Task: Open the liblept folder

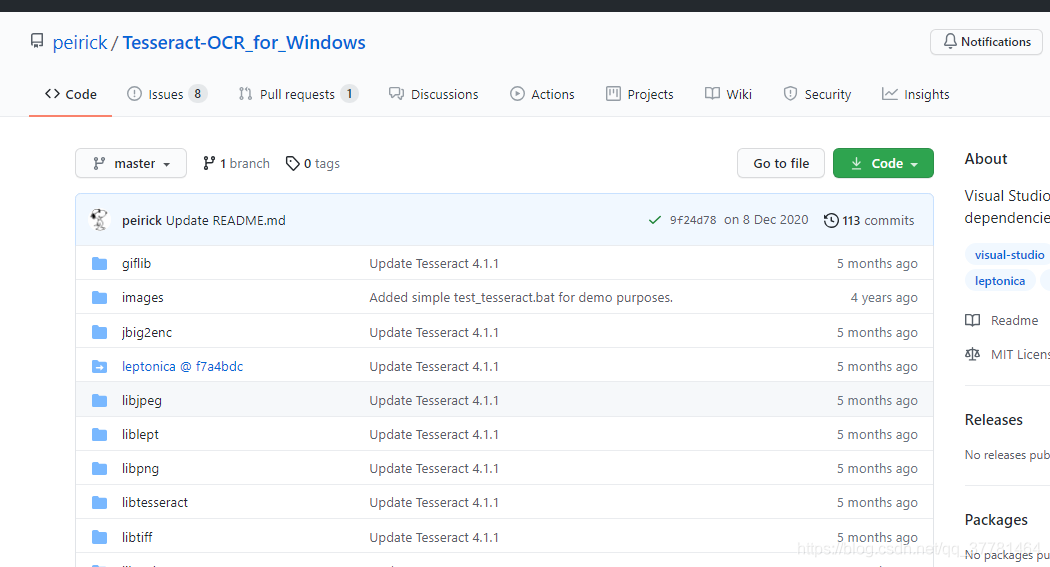Action: pyautogui.click(x=141, y=434)
